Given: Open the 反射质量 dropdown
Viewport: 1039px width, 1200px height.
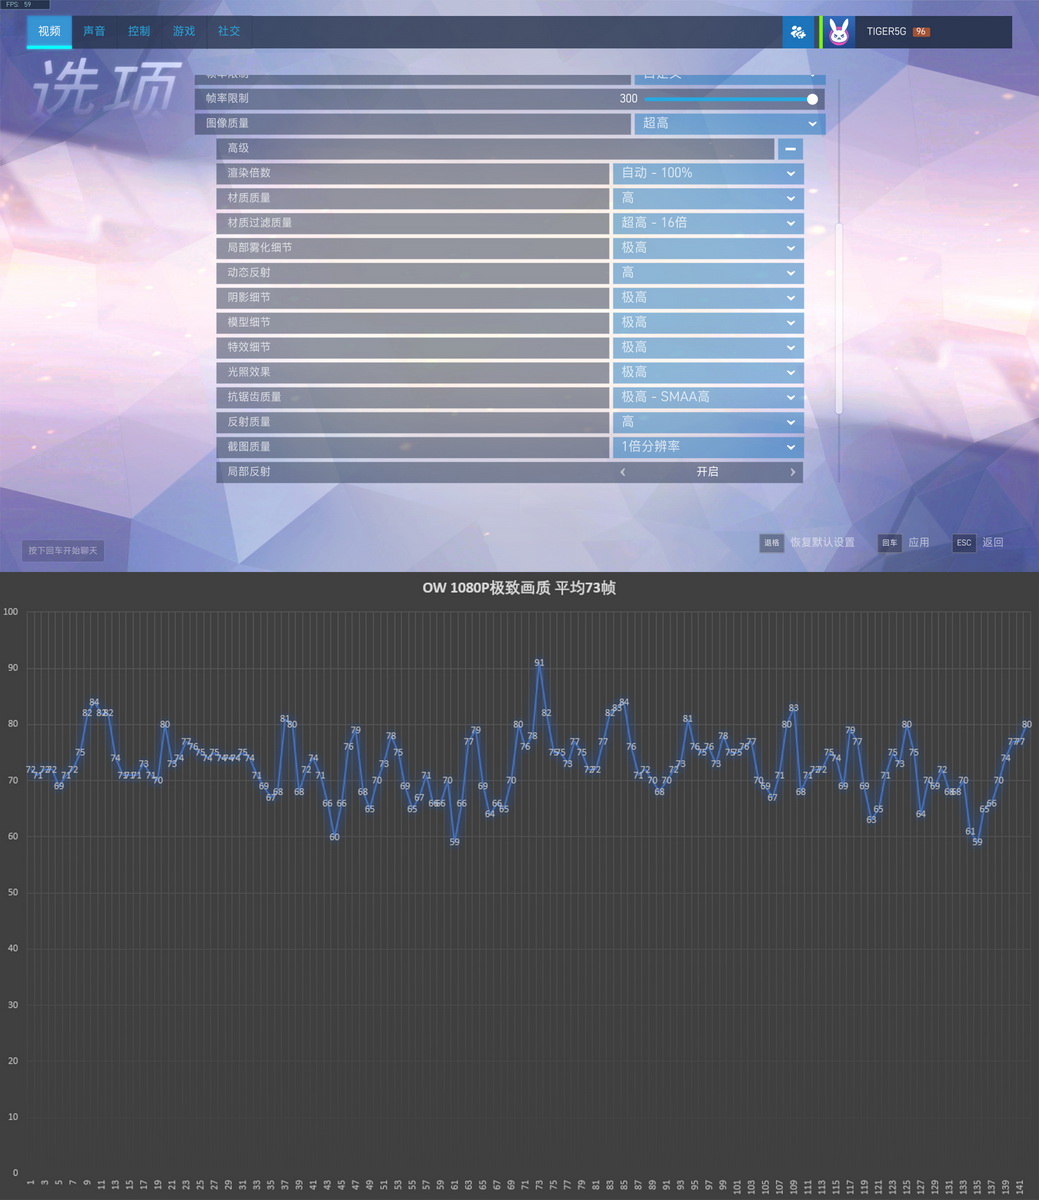Looking at the screenshot, I should click(708, 422).
